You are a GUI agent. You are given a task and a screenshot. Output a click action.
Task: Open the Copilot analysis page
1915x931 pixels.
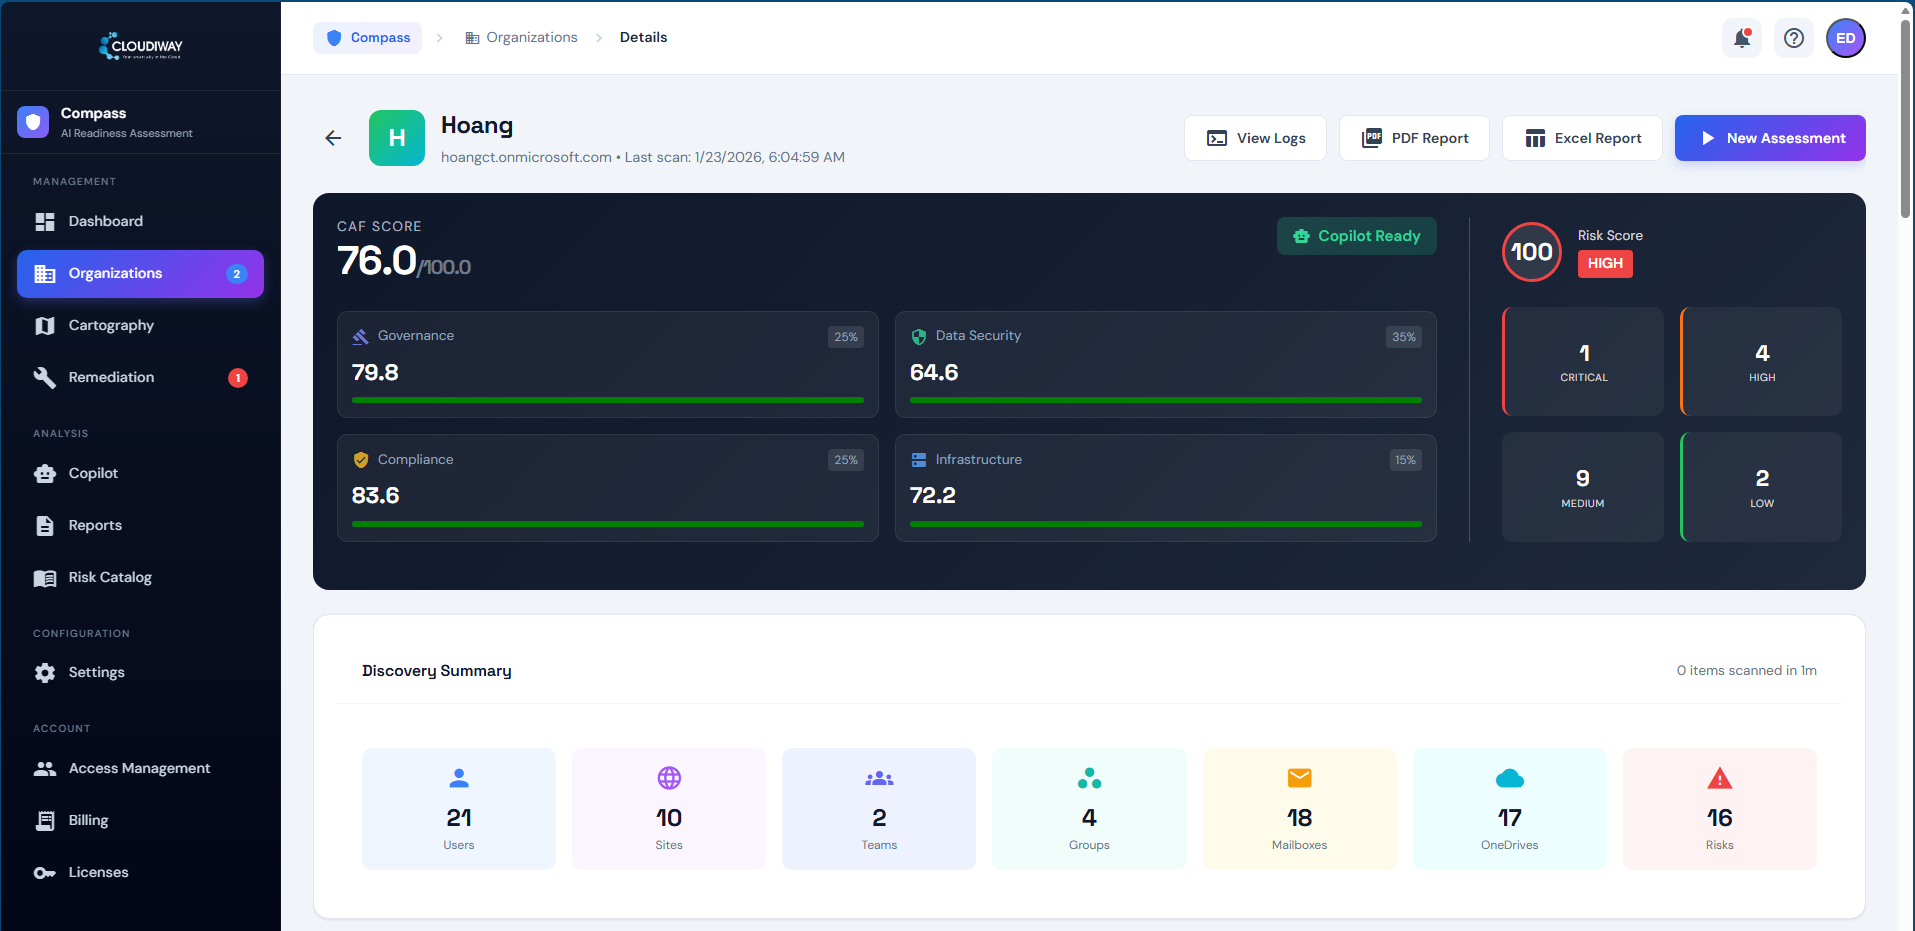(140, 474)
